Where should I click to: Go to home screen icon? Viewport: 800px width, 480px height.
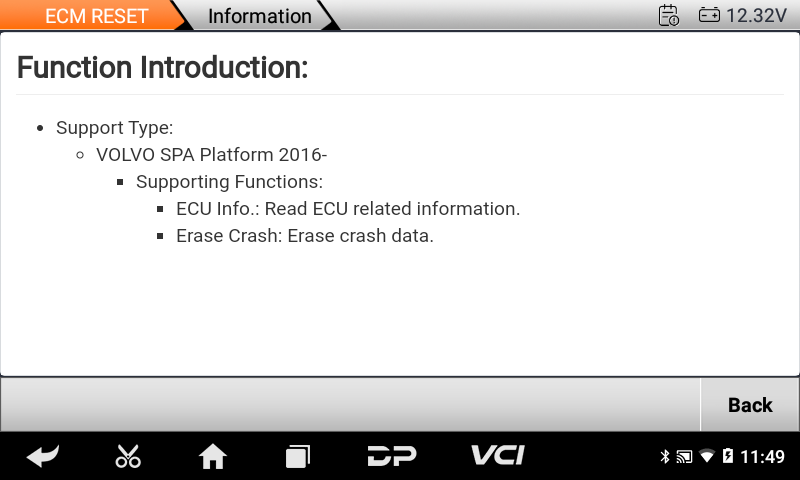213,456
